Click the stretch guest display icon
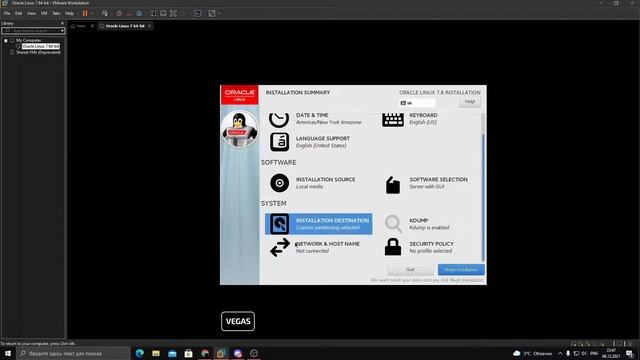Viewport: 640px width, 360px height. 212,13
